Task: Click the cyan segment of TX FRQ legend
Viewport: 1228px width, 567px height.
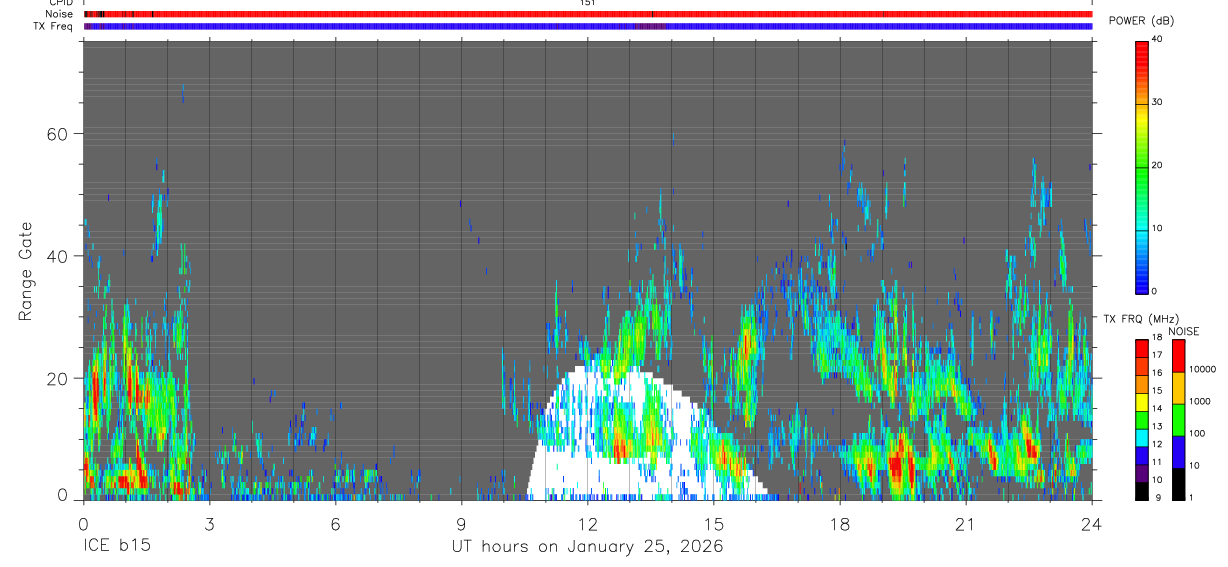Action: click(x=1143, y=437)
